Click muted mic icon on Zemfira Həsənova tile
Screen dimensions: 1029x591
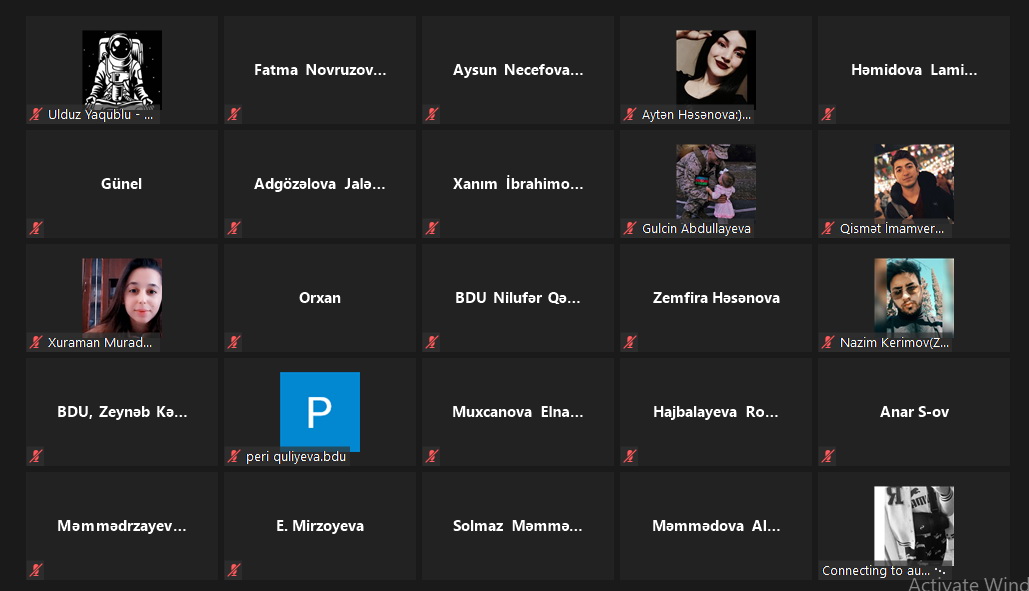click(x=630, y=342)
